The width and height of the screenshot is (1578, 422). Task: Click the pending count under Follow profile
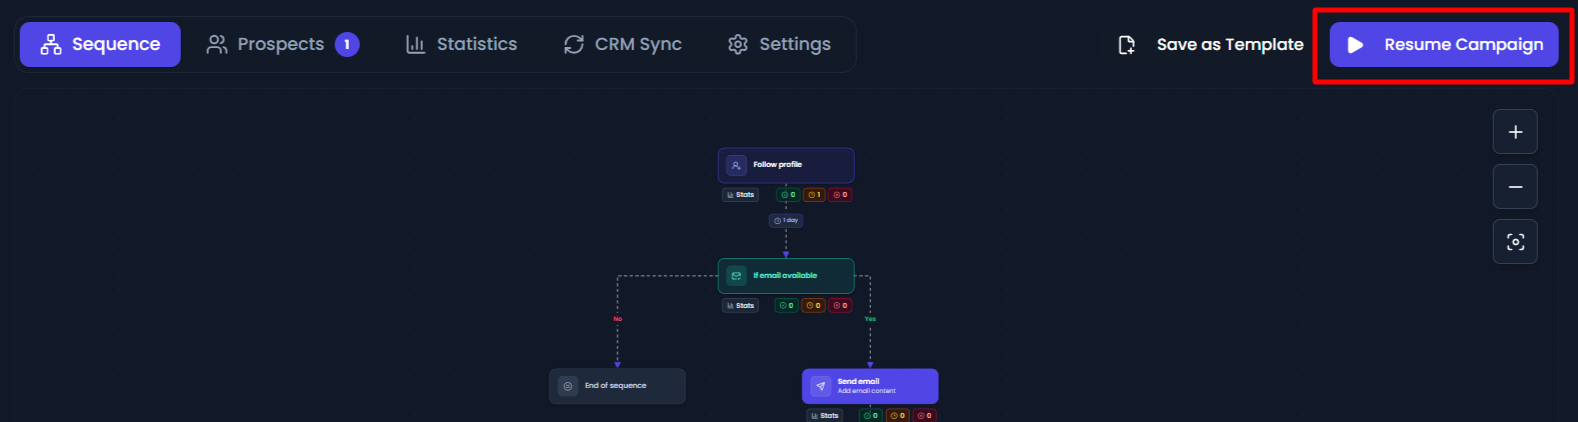pyautogui.click(x=814, y=195)
